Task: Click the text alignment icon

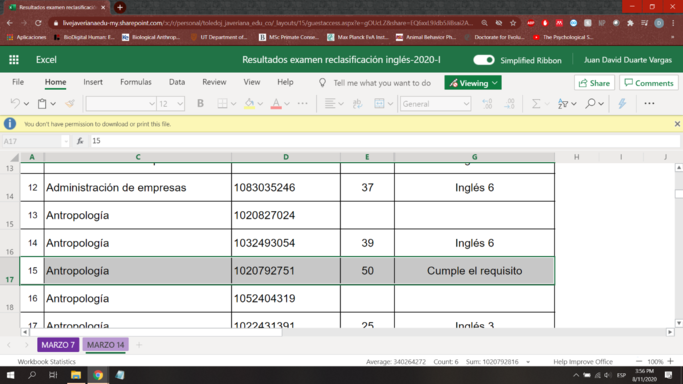Action: coord(330,103)
